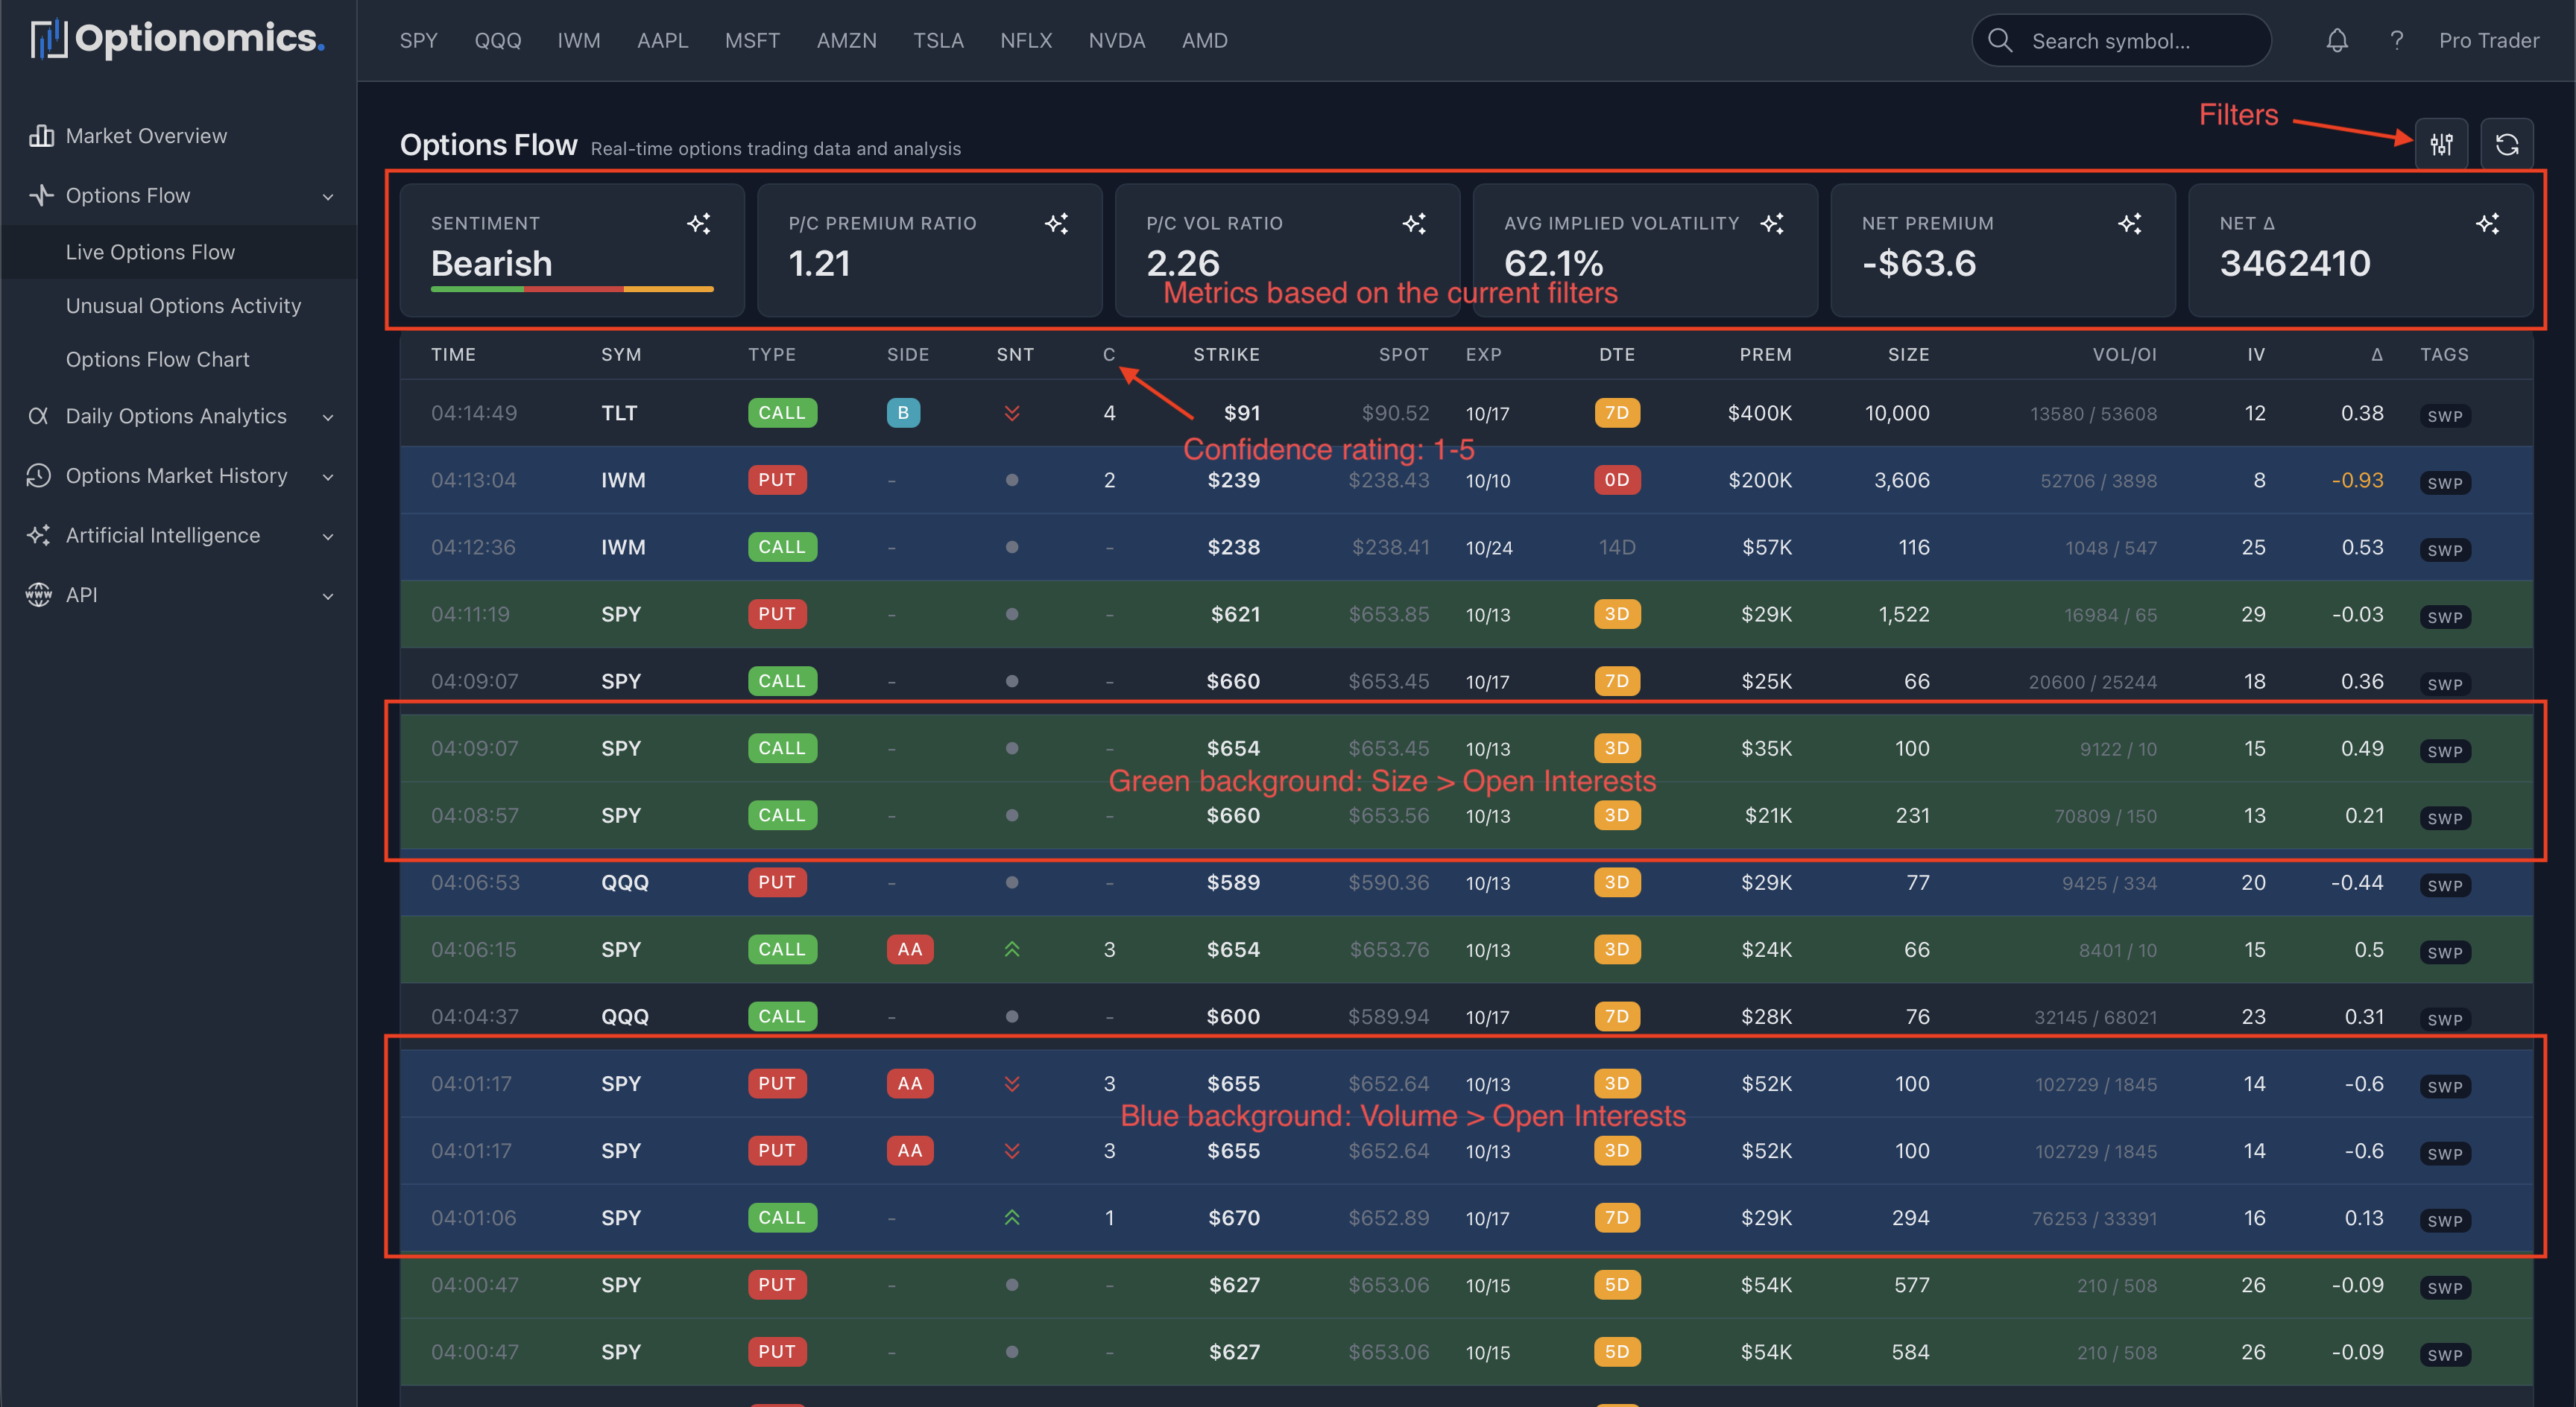Click the AI sparkle icon on Net Premium card

2131,224
